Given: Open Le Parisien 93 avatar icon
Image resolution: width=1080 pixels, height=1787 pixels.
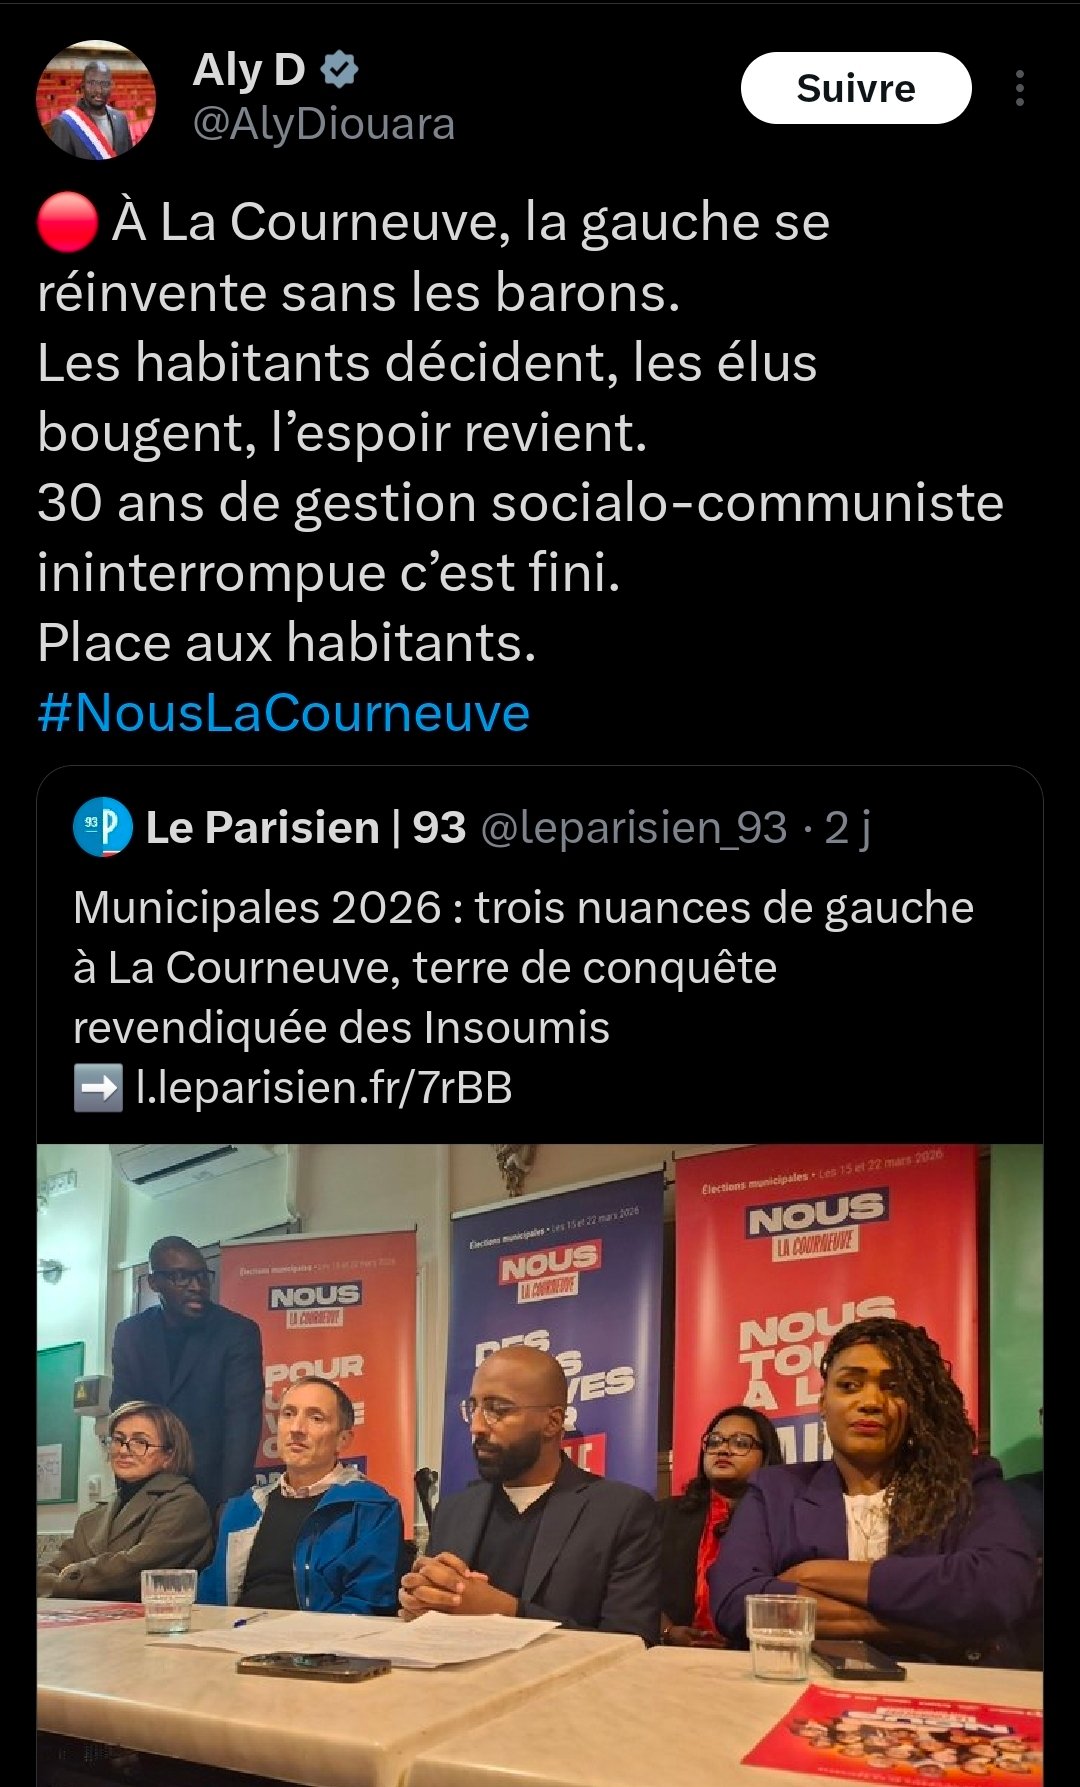Looking at the screenshot, I should point(102,827).
